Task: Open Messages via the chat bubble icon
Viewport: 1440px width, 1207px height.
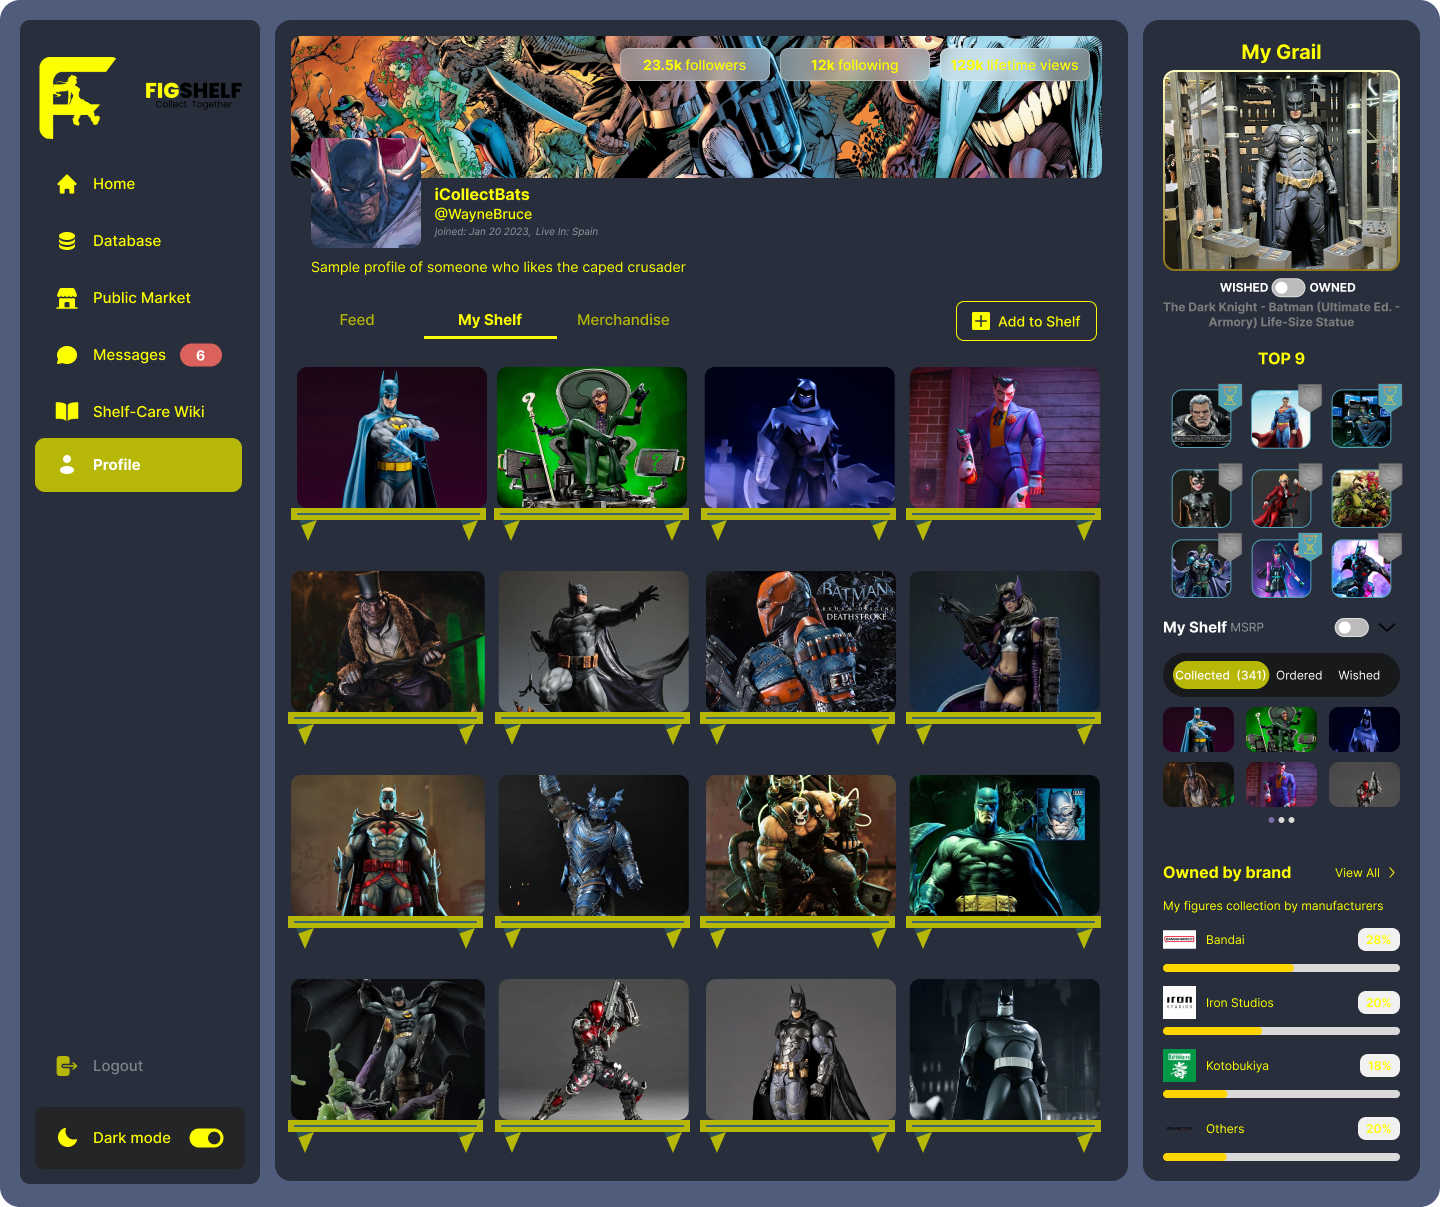Action: [x=67, y=355]
